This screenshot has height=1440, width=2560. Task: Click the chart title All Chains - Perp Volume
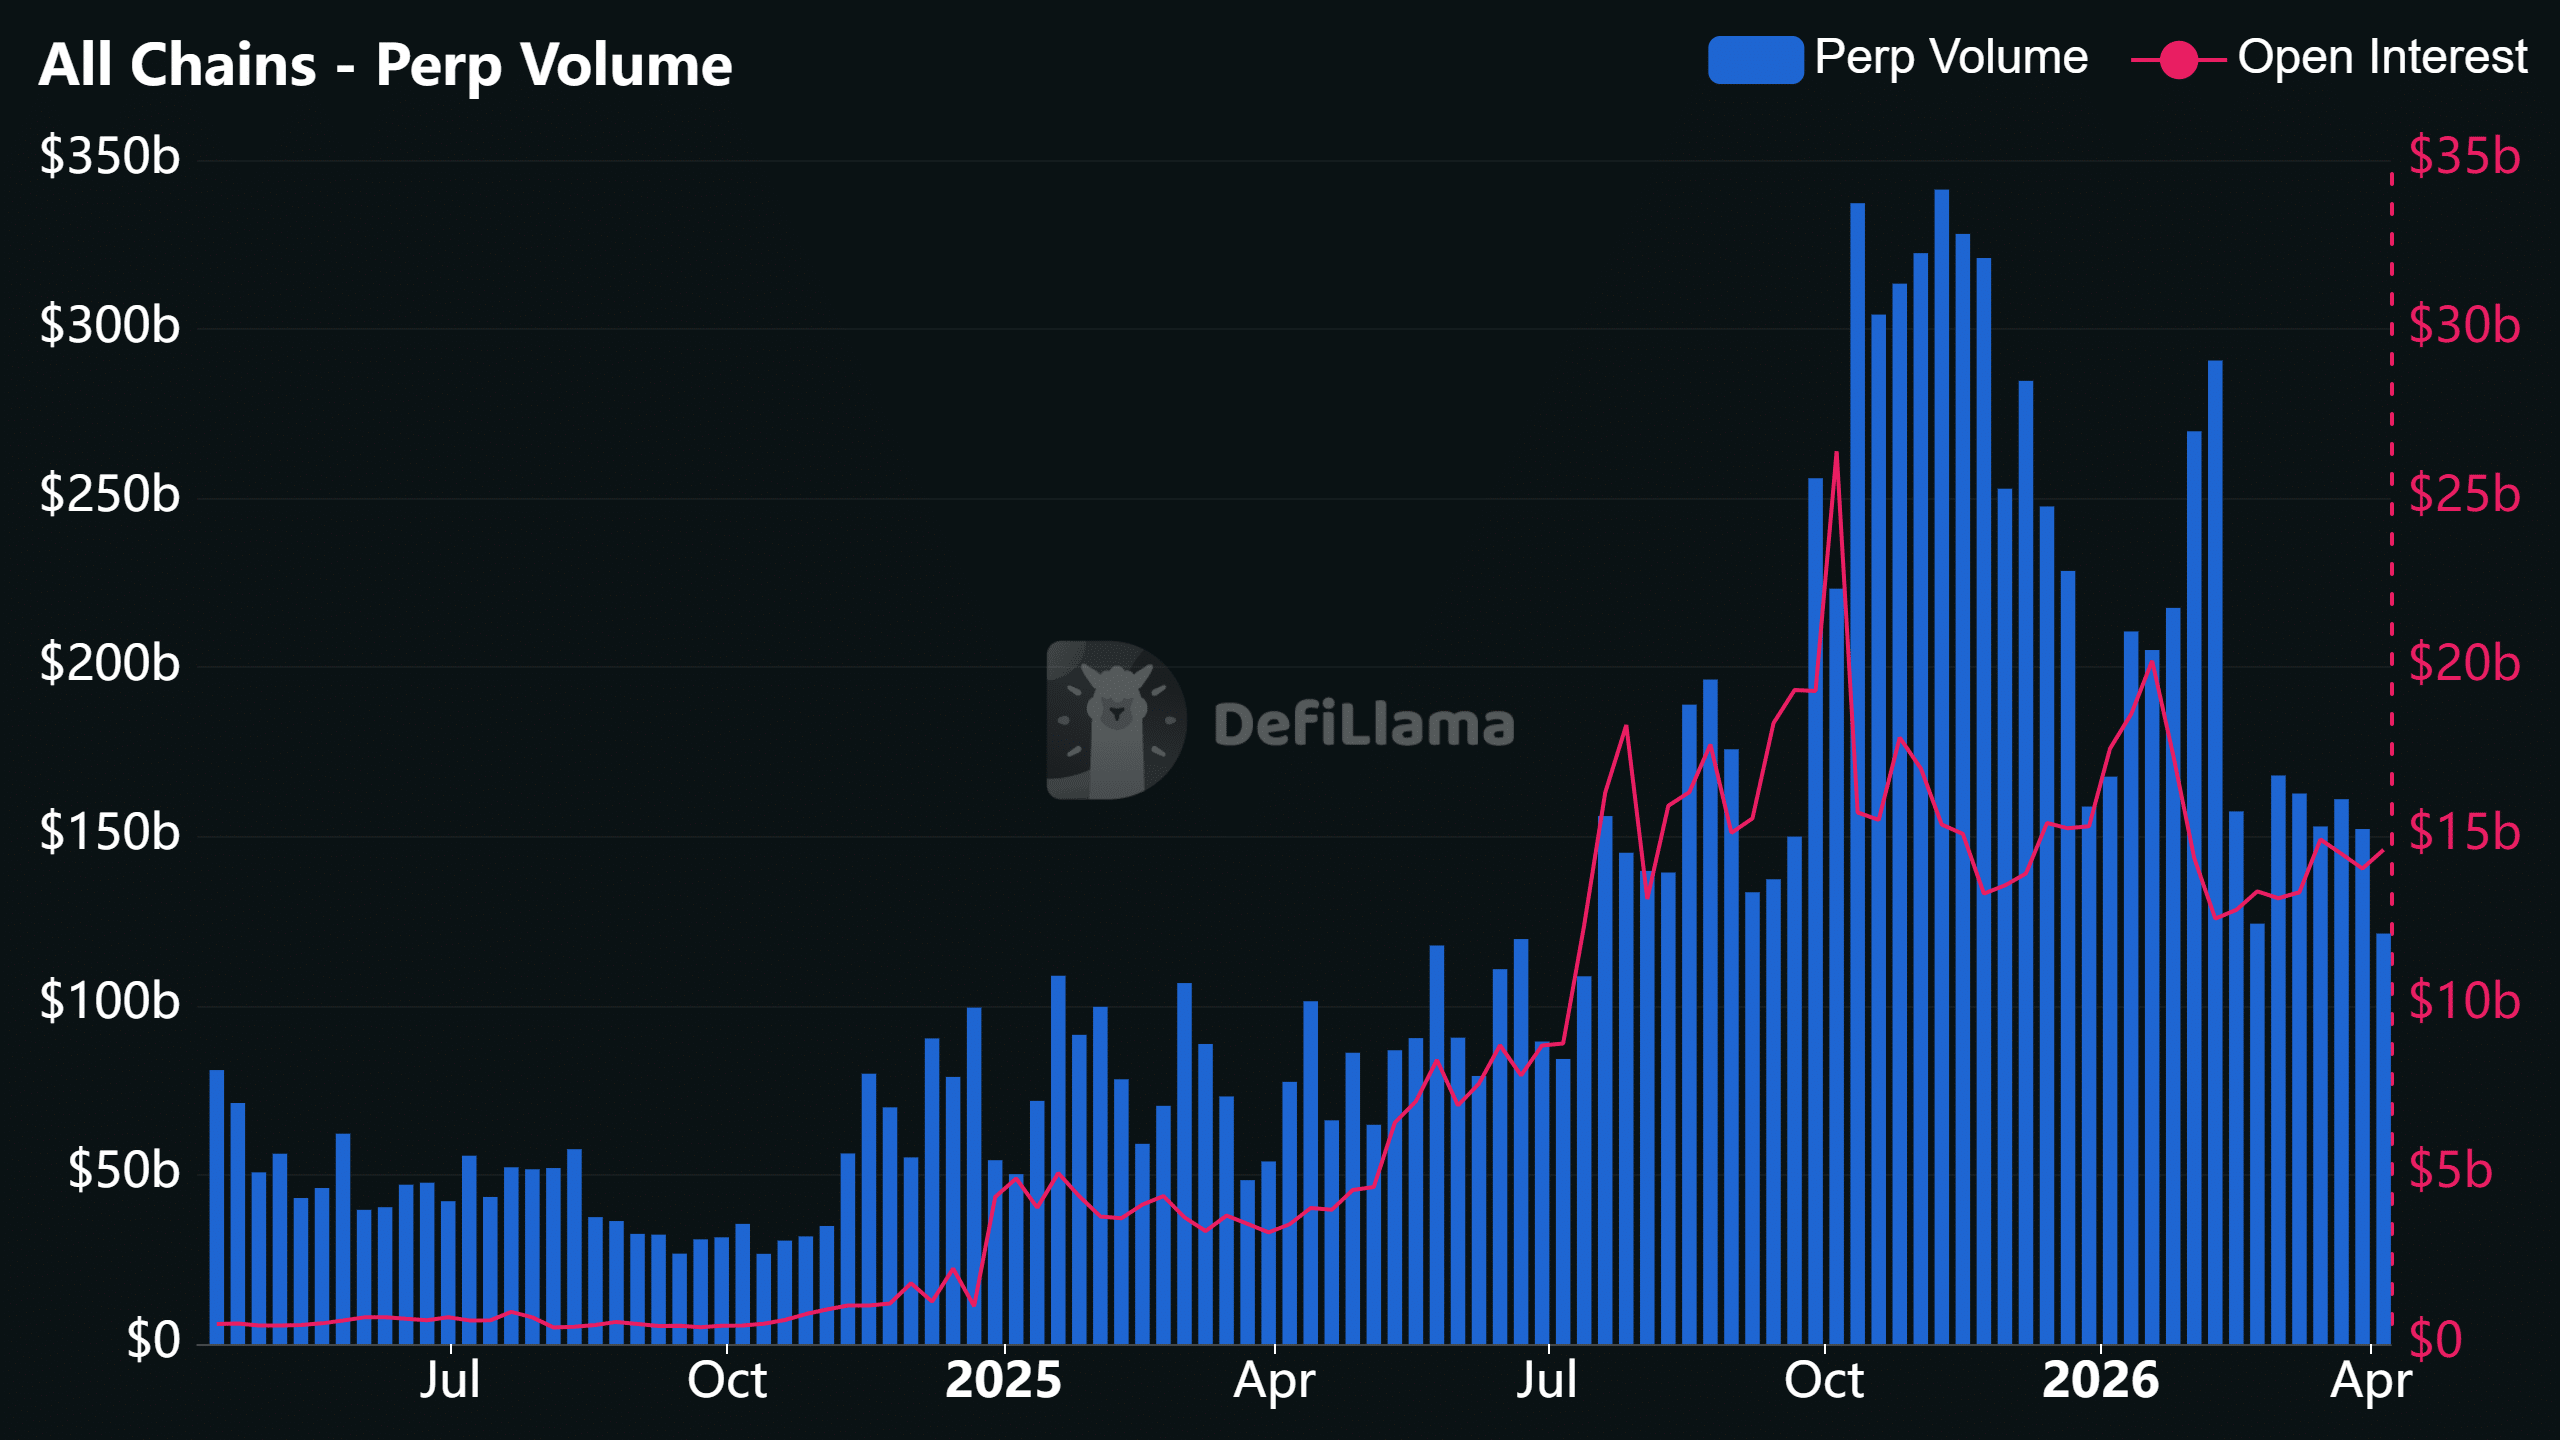tap(385, 65)
